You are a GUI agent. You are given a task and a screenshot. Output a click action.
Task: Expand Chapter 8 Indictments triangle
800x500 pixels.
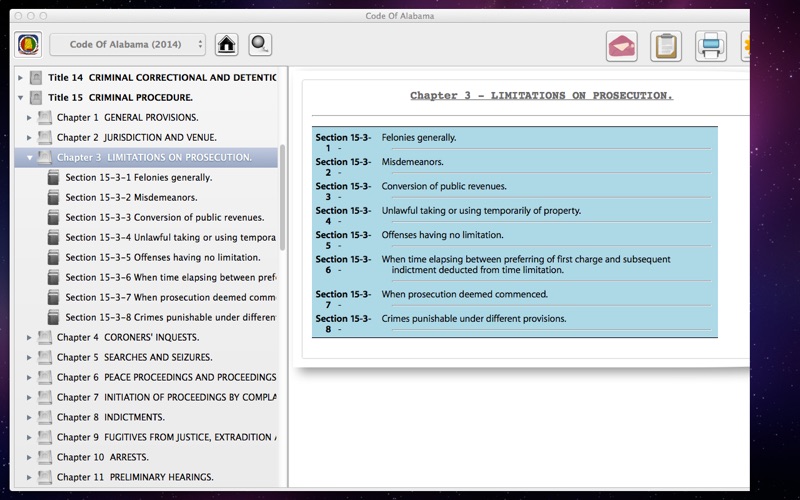[29, 417]
